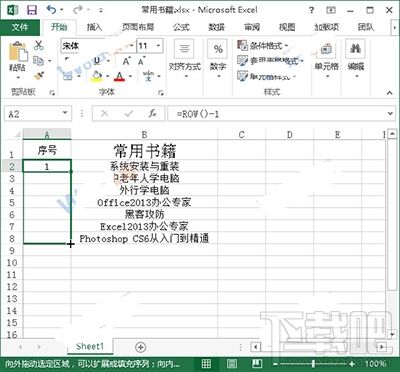
Task: Undo the last action
Action: (x=51, y=10)
